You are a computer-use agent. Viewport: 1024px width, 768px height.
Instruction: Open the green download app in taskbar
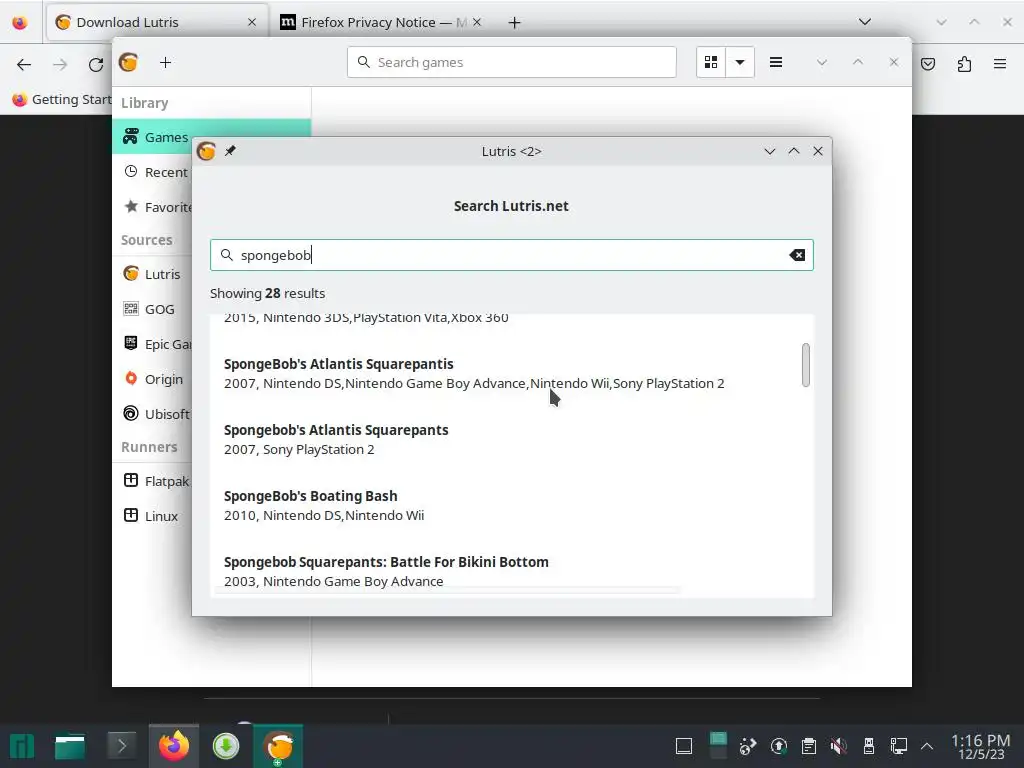coord(226,746)
